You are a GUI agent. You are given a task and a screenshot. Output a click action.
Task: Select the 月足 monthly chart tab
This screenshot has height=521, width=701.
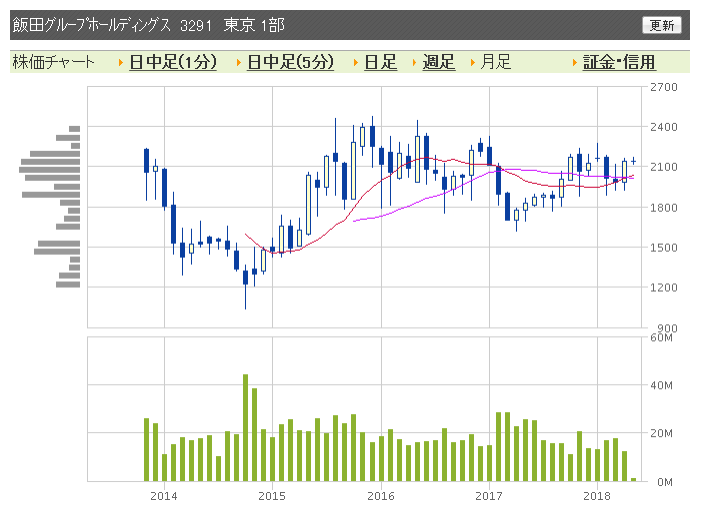pos(495,62)
